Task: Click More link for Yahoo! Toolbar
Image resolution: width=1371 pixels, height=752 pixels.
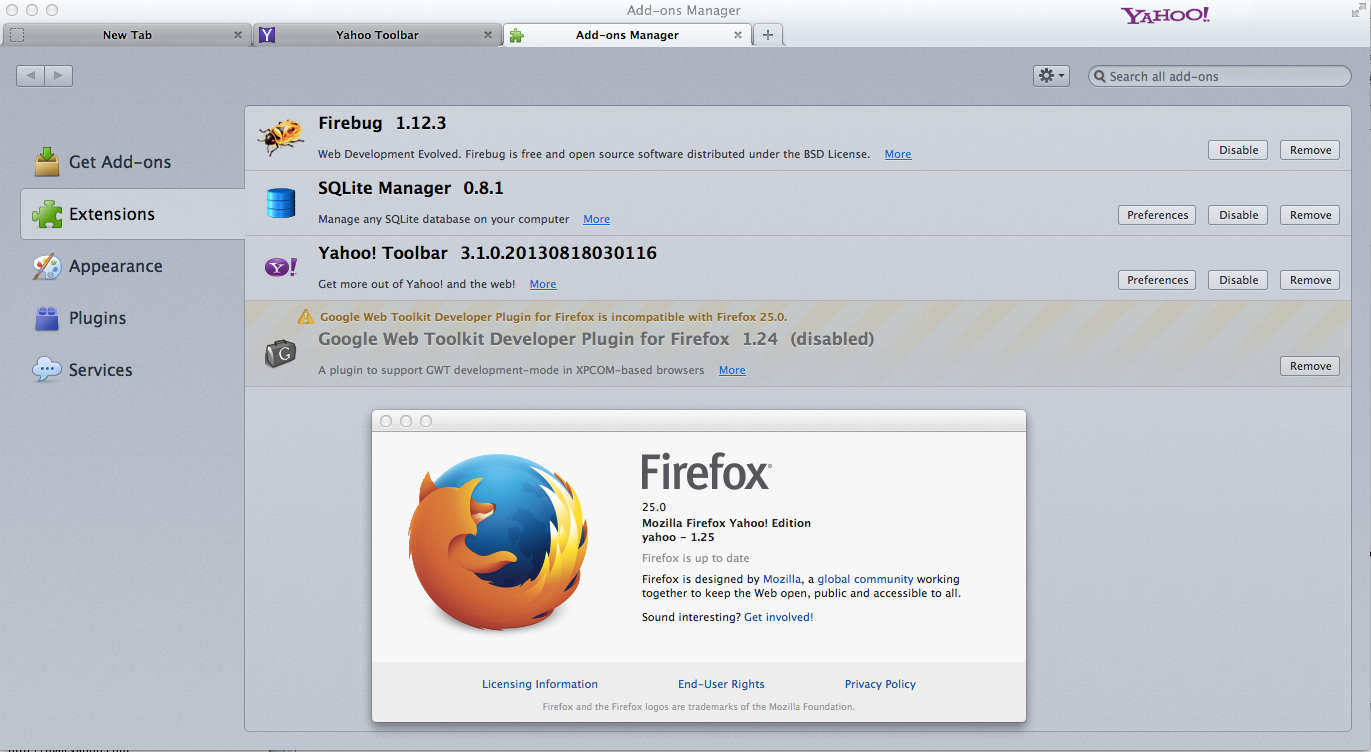Action: [543, 284]
